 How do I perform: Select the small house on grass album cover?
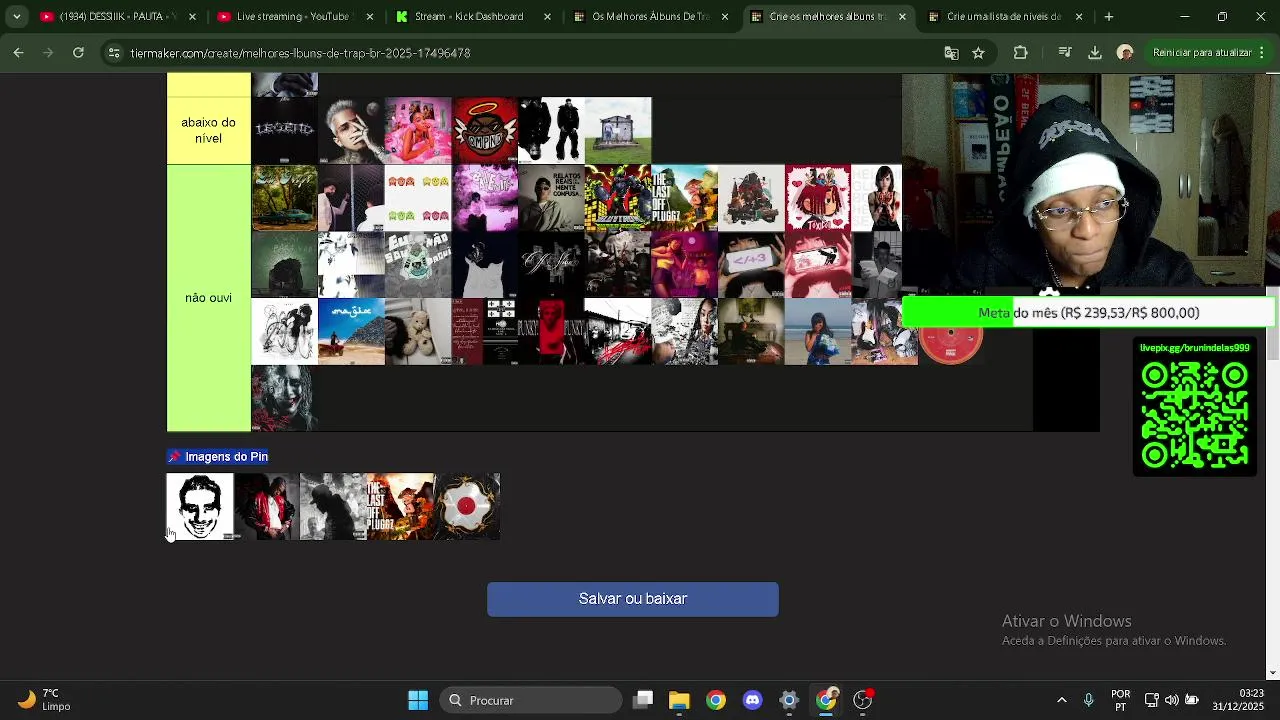(x=618, y=130)
